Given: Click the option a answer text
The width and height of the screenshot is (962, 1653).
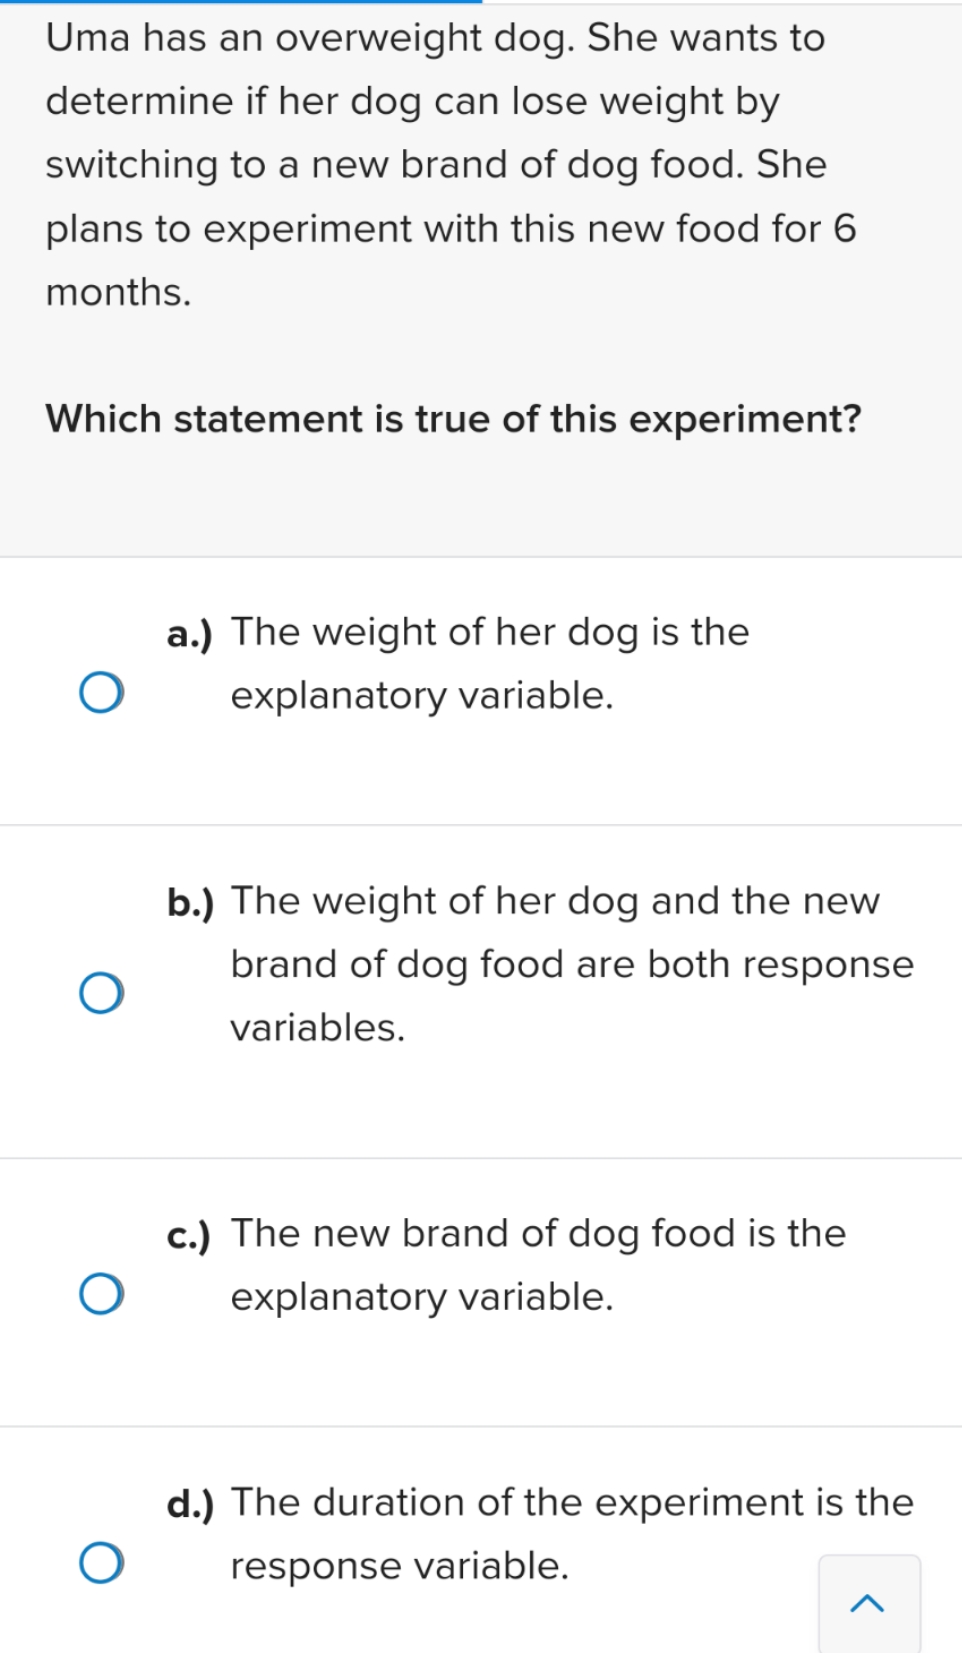Looking at the screenshot, I should [x=490, y=663].
